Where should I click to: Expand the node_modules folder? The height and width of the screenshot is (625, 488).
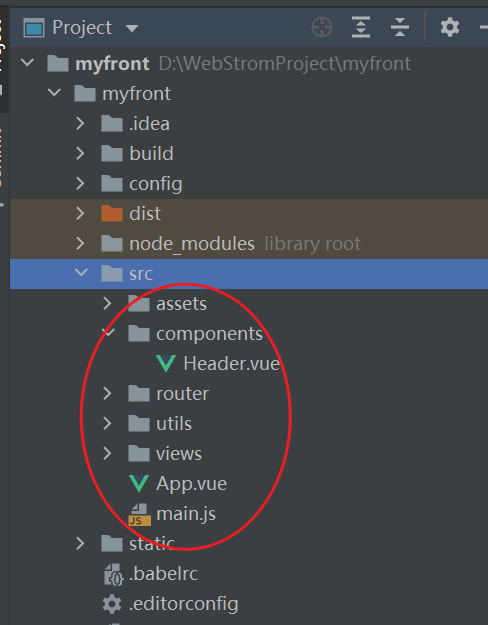click(x=80, y=243)
